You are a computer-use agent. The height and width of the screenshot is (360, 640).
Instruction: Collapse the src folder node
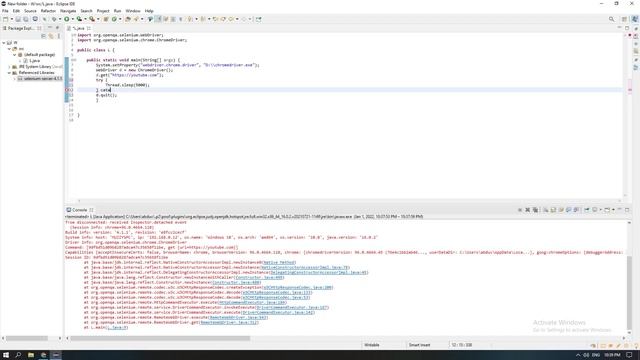pyautogui.click(x=9, y=49)
